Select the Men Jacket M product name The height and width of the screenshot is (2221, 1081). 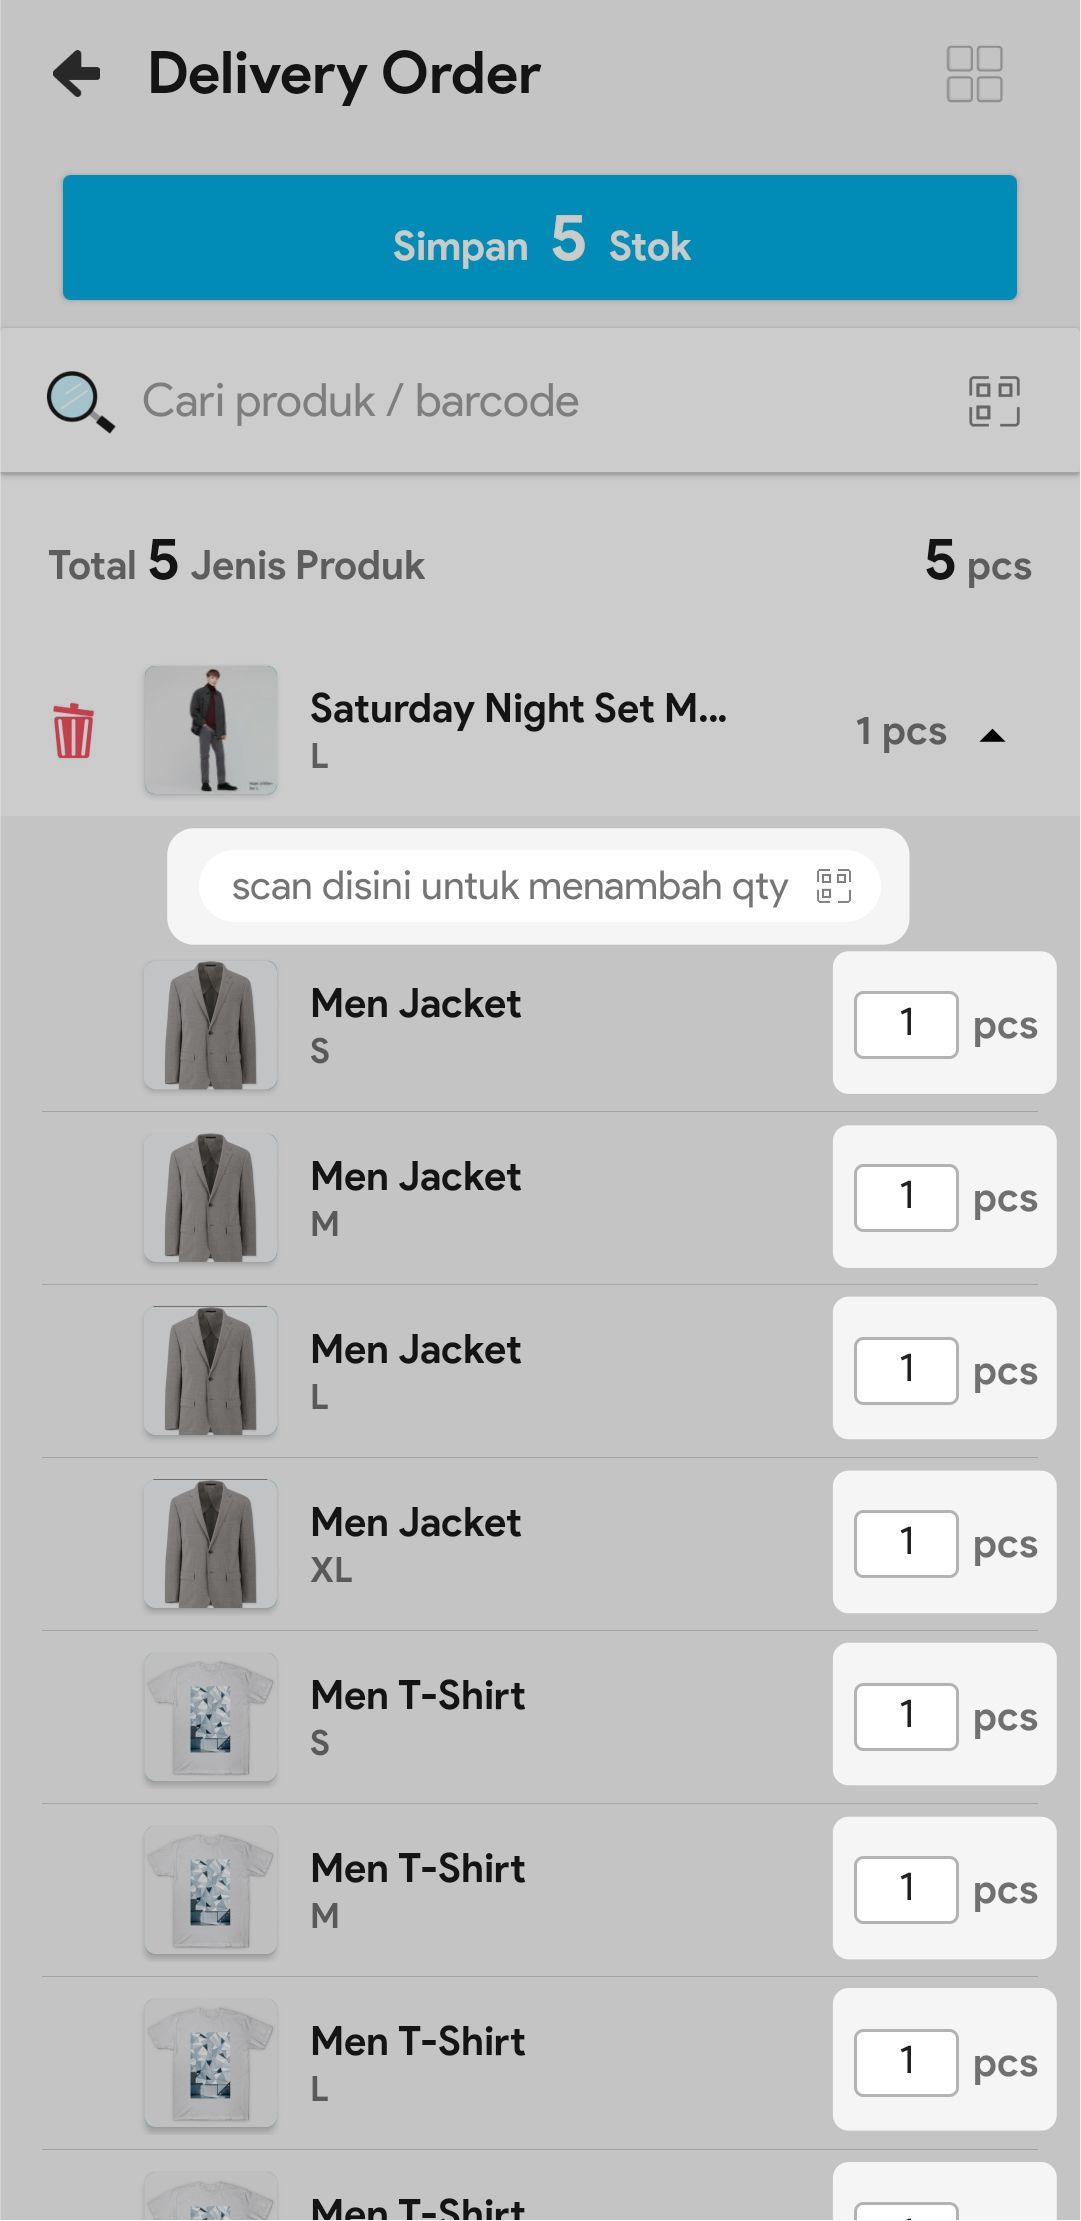coord(416,1177)
